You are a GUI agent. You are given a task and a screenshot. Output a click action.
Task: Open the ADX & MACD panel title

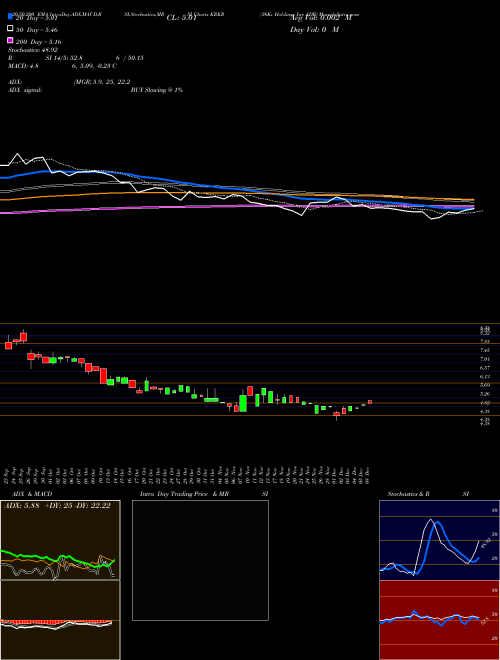(32, 494)
